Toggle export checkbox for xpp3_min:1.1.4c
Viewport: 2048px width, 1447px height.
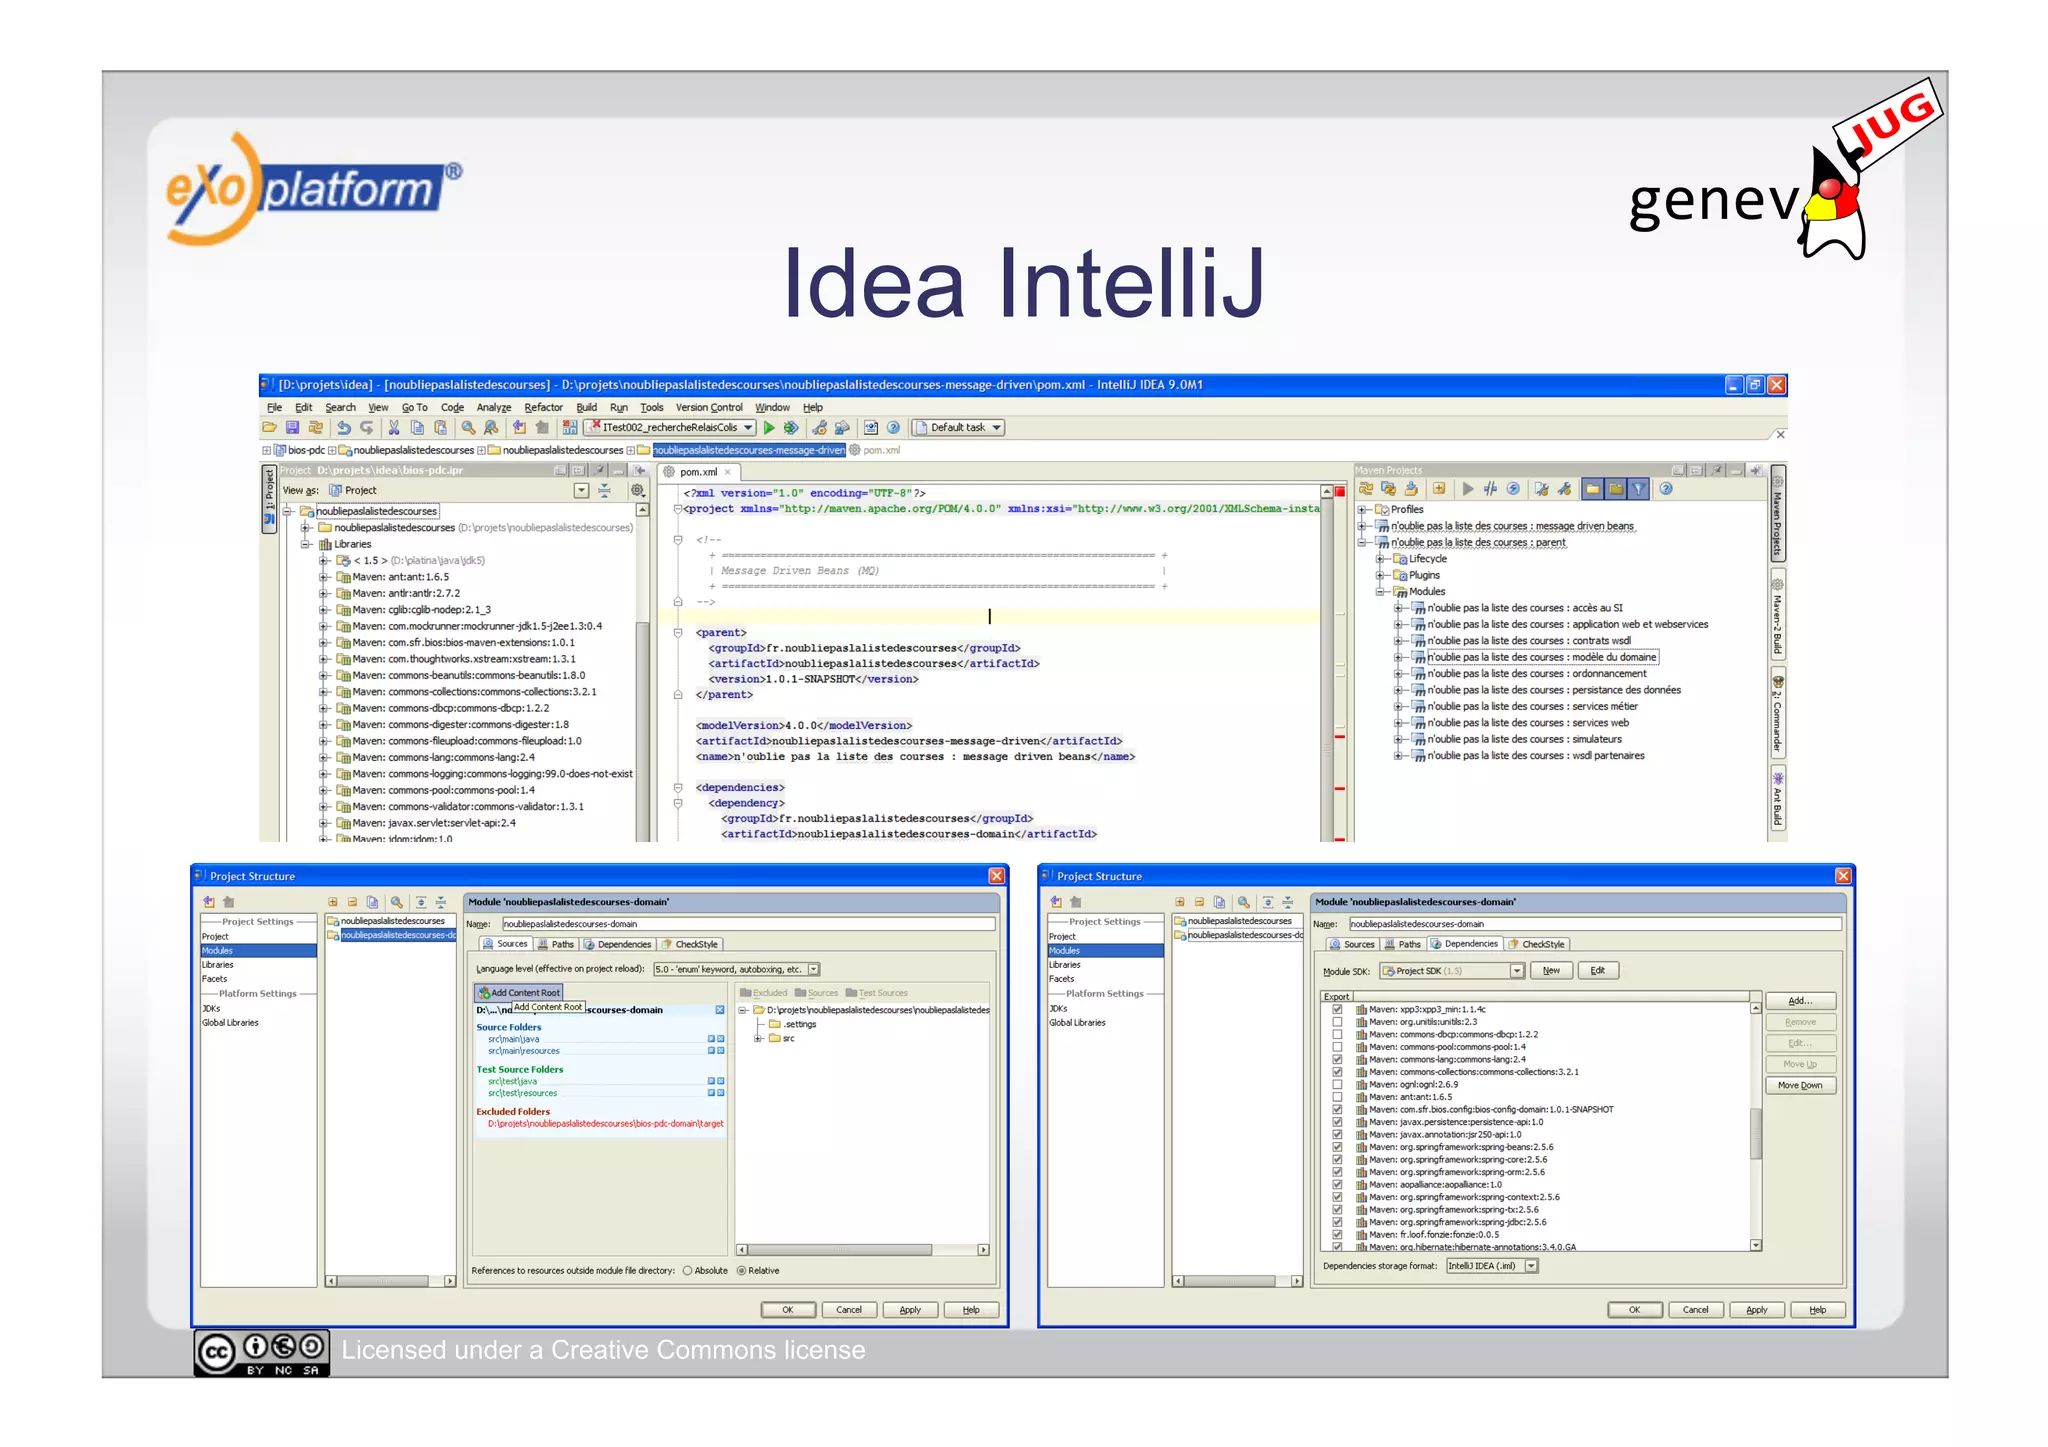click(x=1337, y=1010)
